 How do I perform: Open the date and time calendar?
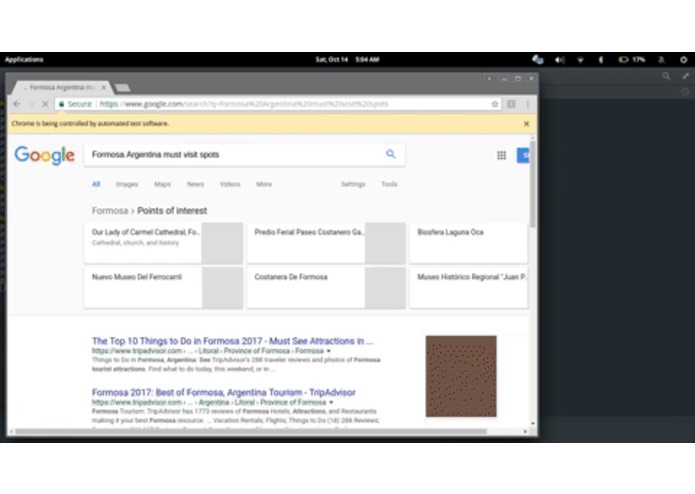(347, 59)
